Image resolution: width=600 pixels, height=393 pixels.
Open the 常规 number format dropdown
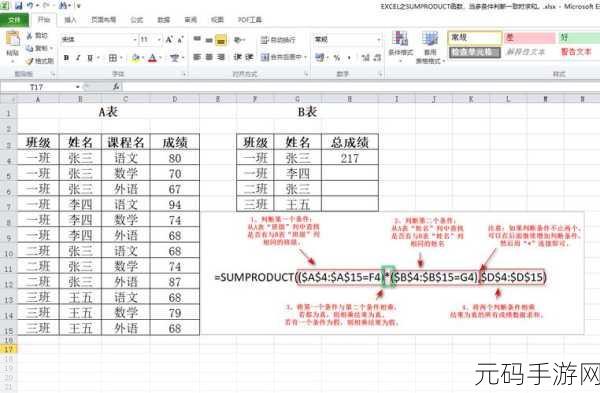coord(378,39)
